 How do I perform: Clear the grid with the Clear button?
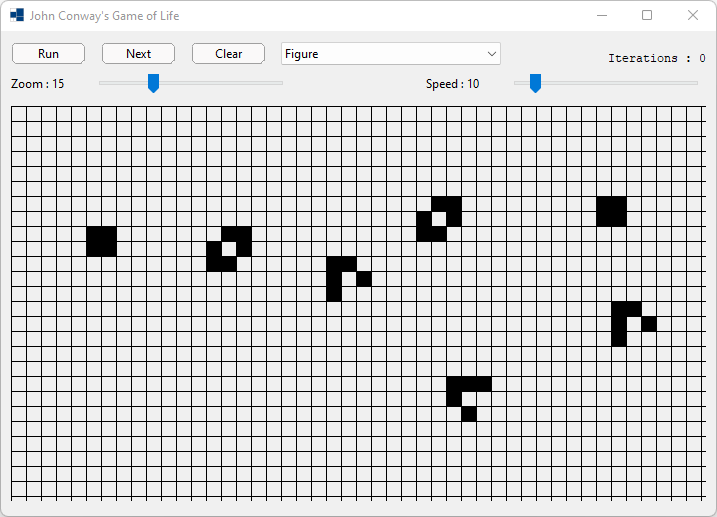pos(228,54)
